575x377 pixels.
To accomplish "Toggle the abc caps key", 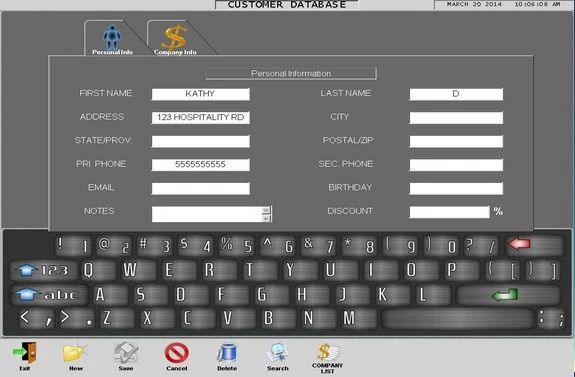I will tap(48, 294).
